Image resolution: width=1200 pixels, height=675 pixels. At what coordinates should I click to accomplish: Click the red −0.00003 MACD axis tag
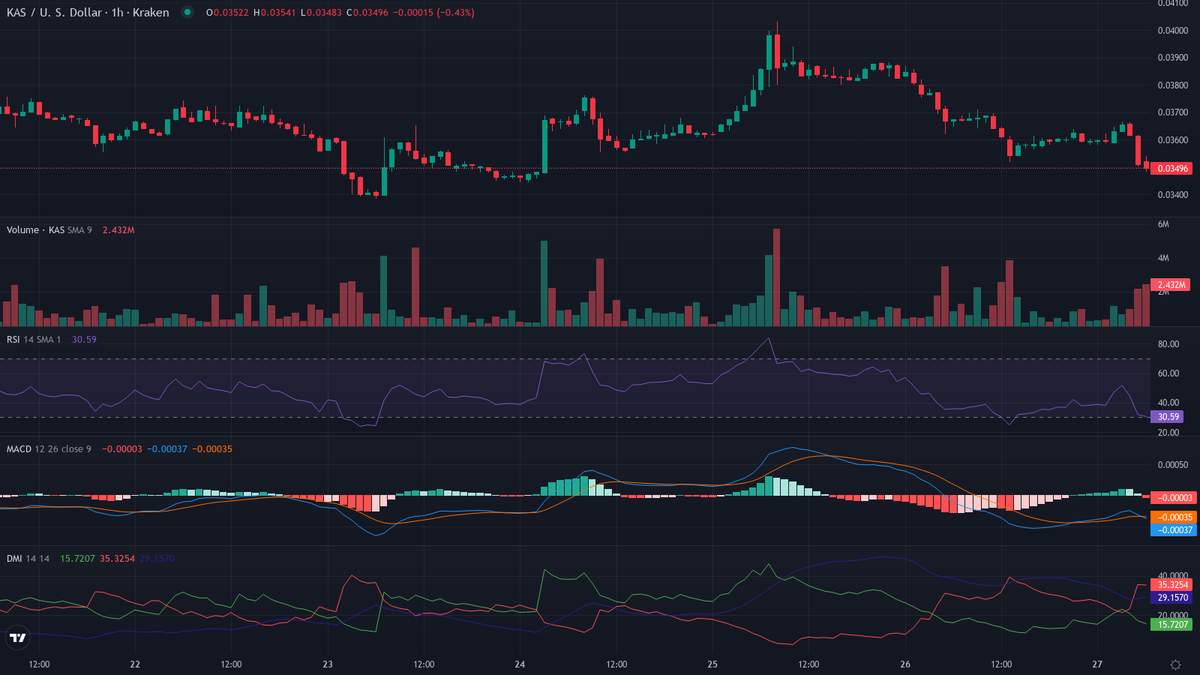click(x=1172, y=497)
